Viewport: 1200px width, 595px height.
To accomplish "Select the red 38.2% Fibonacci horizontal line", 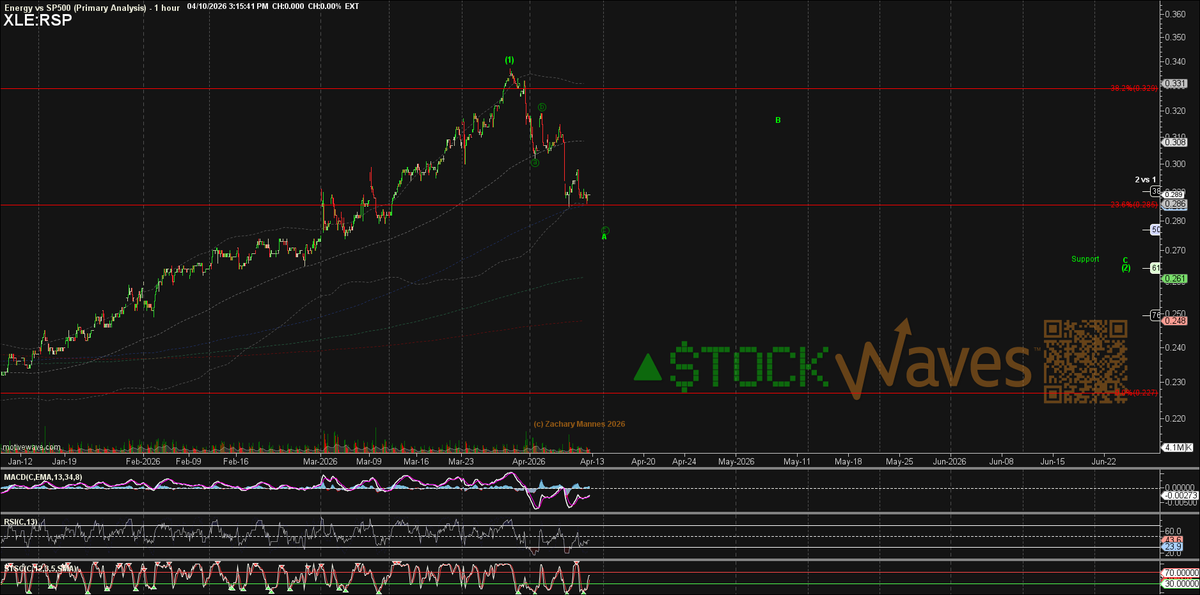I will pos(580,88).
